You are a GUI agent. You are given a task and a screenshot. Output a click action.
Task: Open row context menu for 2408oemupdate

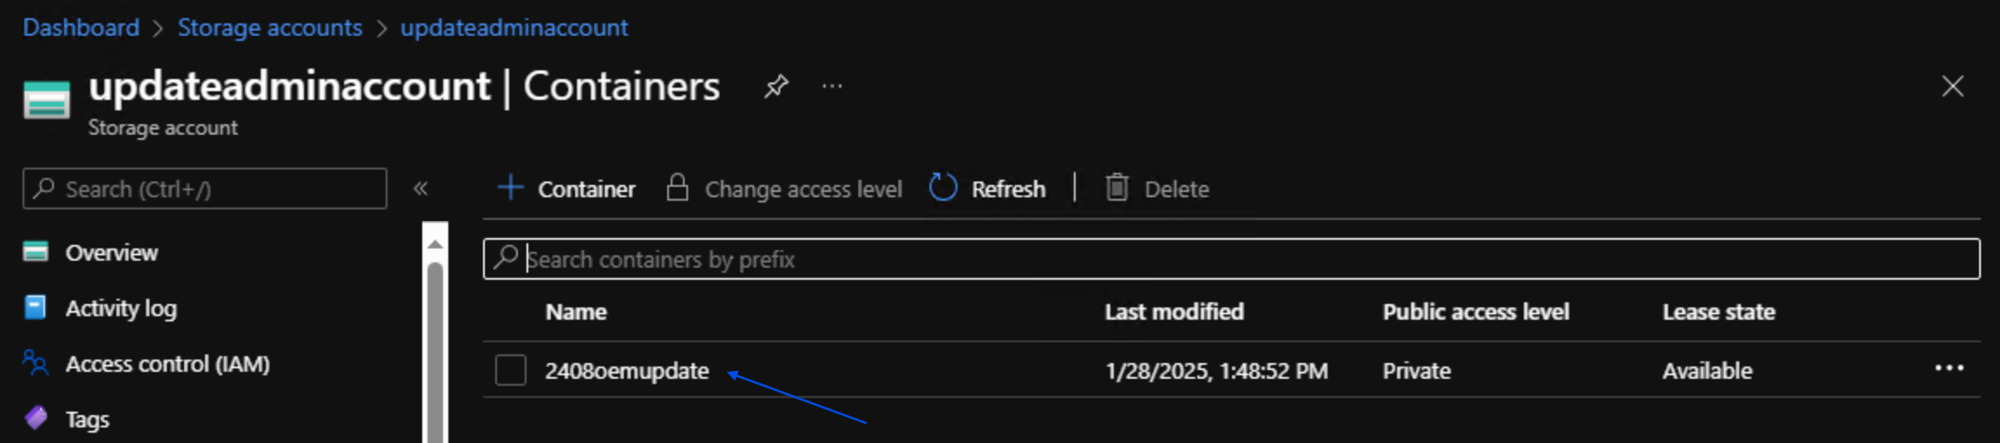[1948, 369]
